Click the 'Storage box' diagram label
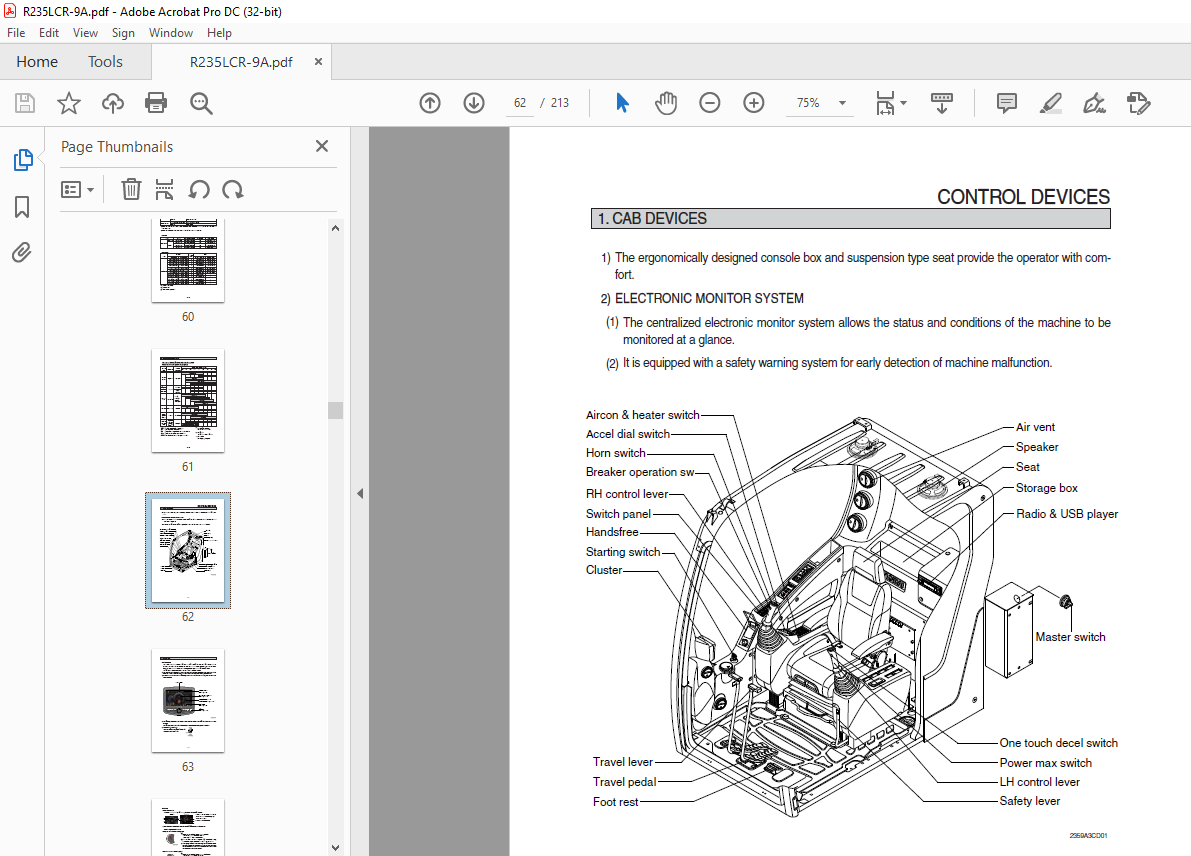The height and width of the screenshot is (856, 1191). point(1047,488)
